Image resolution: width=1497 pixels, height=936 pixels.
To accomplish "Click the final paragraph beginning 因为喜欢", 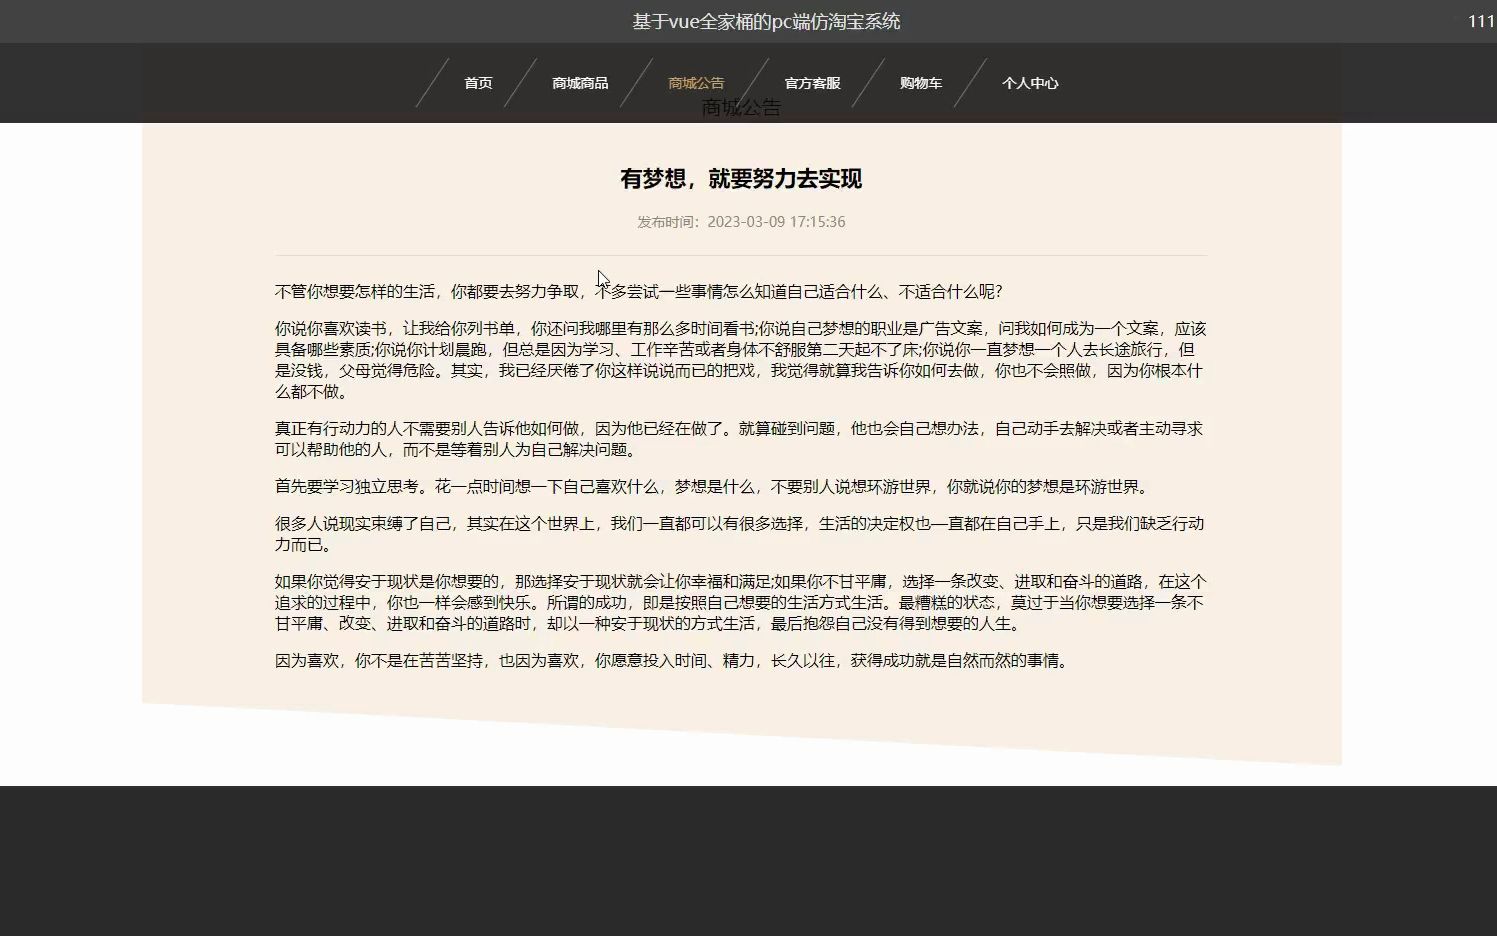I will pyautogui.click(x=670, y=660).
